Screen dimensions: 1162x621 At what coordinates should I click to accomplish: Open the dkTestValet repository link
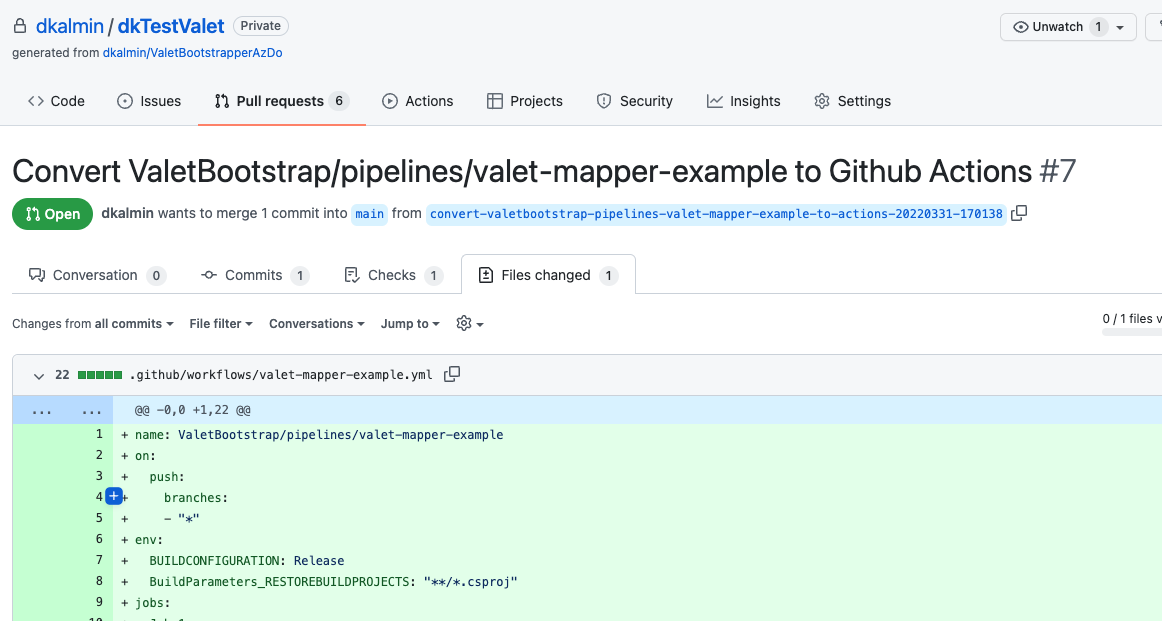coord(170,26)
